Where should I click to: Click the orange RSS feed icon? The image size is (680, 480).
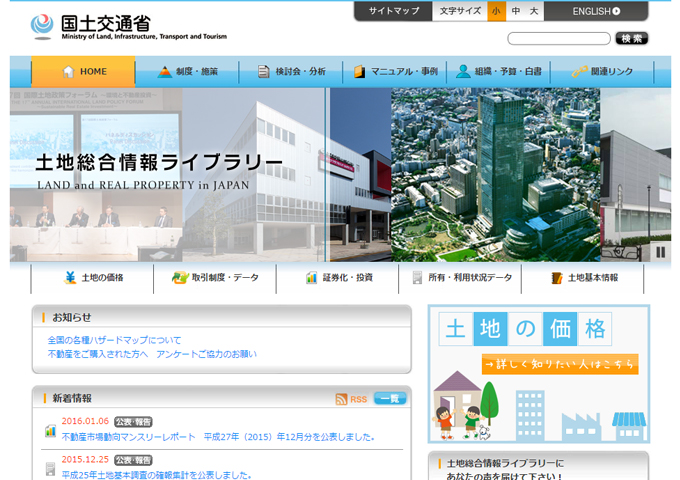[341, 399]
